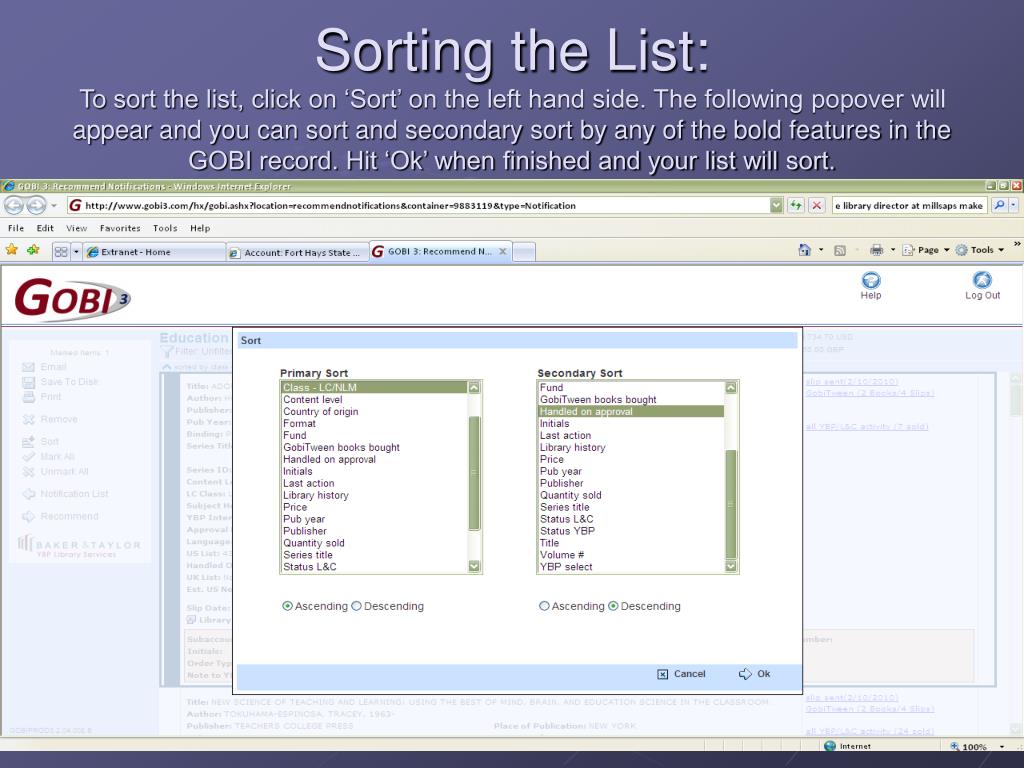Open the File menu
The width and height of the screenshot is (1024, 768).
click(16, 228)
